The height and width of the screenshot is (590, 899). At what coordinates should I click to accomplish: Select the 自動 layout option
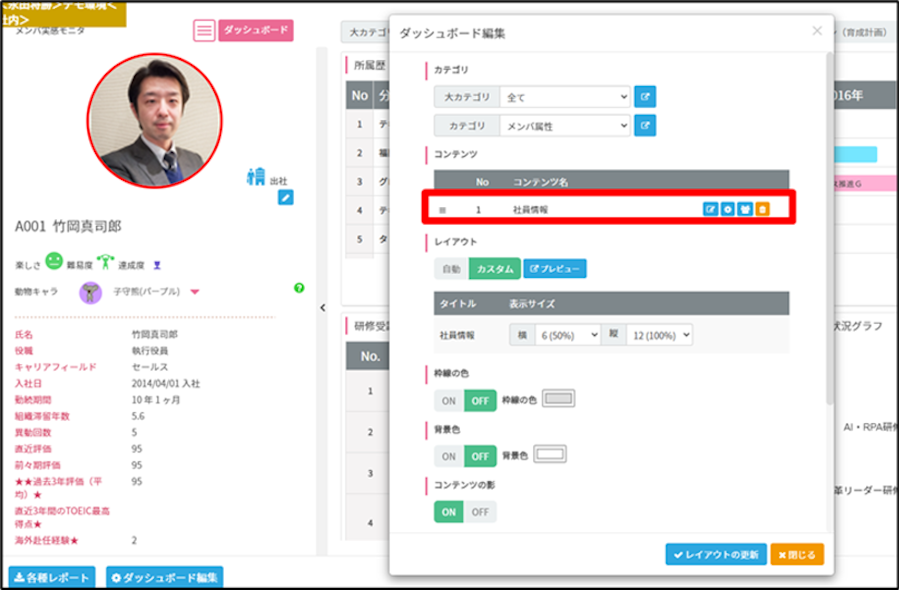[x=451, y=269]
